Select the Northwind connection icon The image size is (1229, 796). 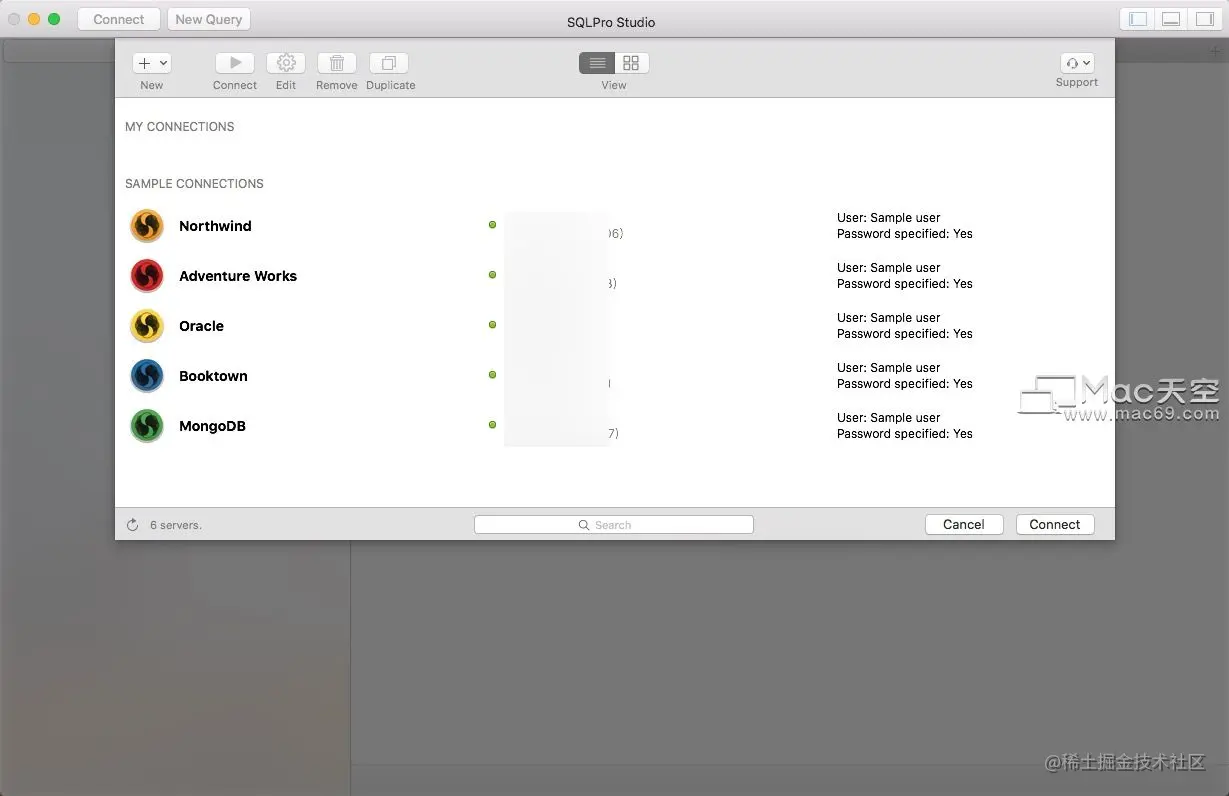(x=147, y=226)
